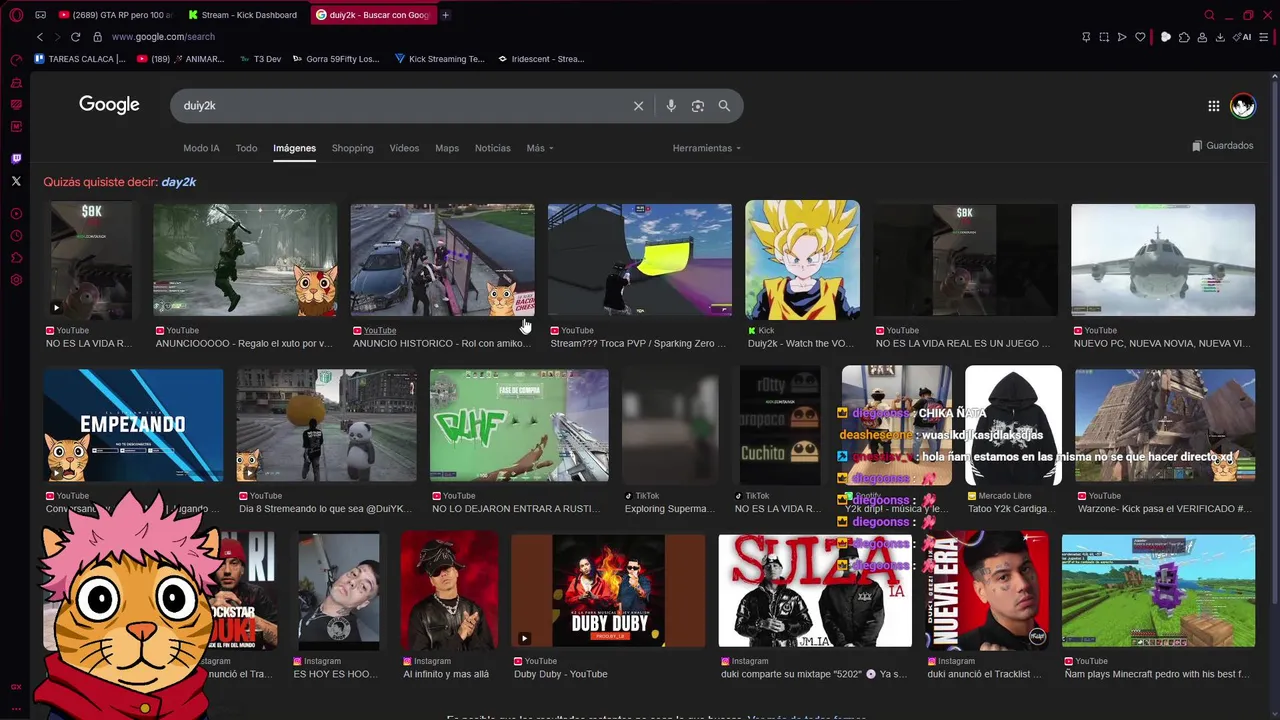Open the Guardados saved items link
The height and width of the screenshot is (720, 1280).
pos(1223,146)
